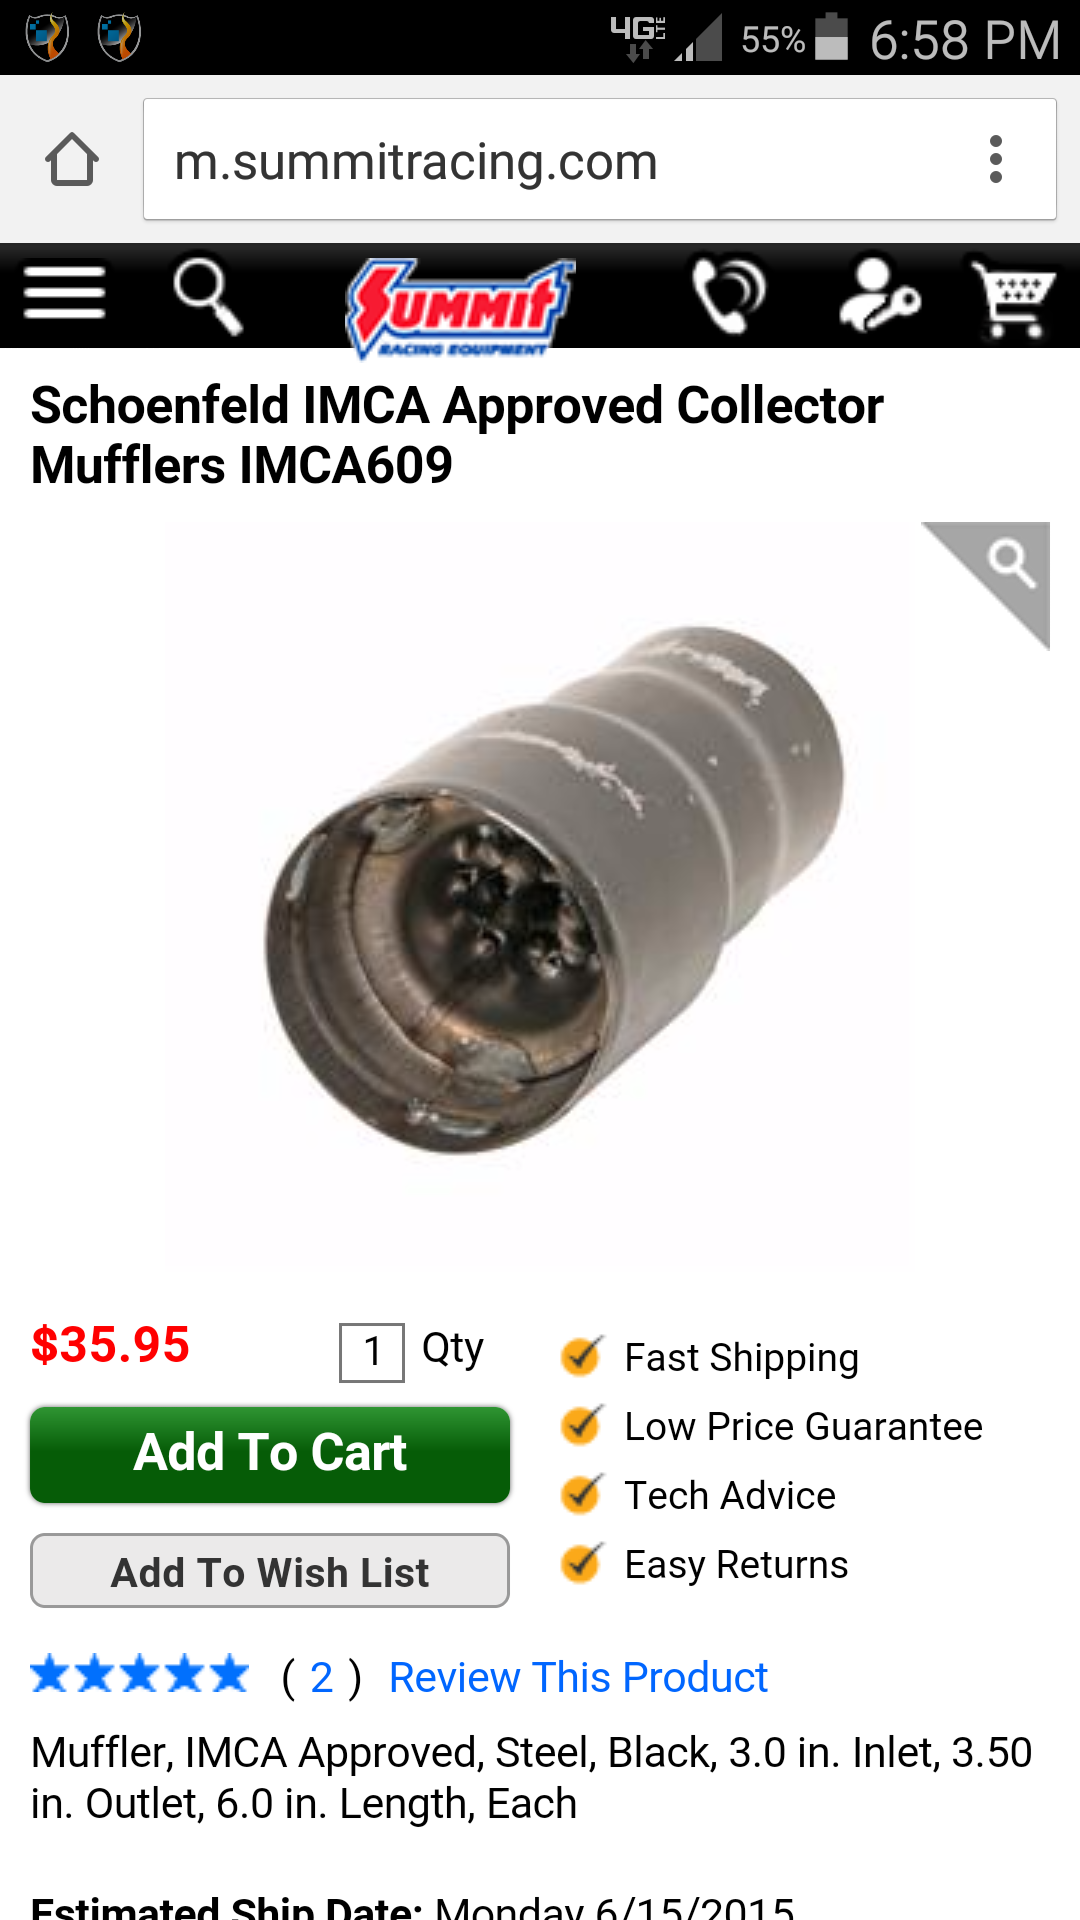Tap the site search magnifier icon
The height and width of the screenshot is (1920, 1080).
pyautogui.click(x=208, y=295)
